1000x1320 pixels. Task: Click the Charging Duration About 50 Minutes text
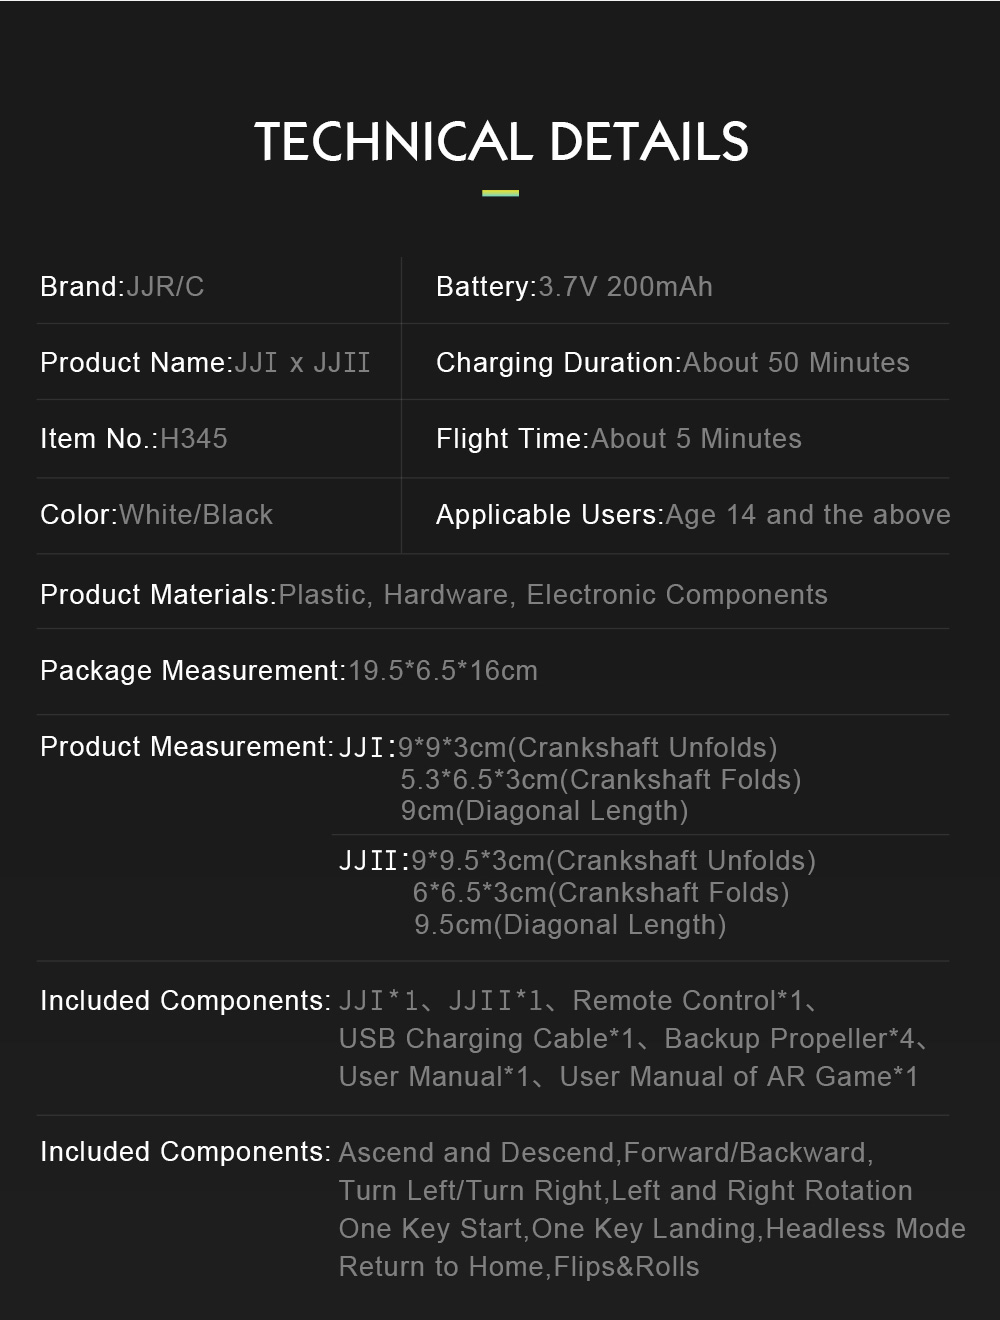tap(672, 363)
